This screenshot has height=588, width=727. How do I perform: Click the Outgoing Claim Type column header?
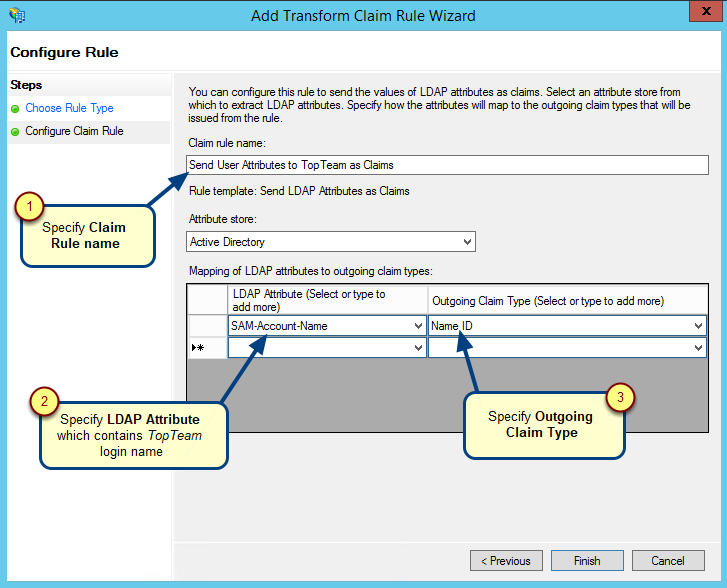point(568,300)
